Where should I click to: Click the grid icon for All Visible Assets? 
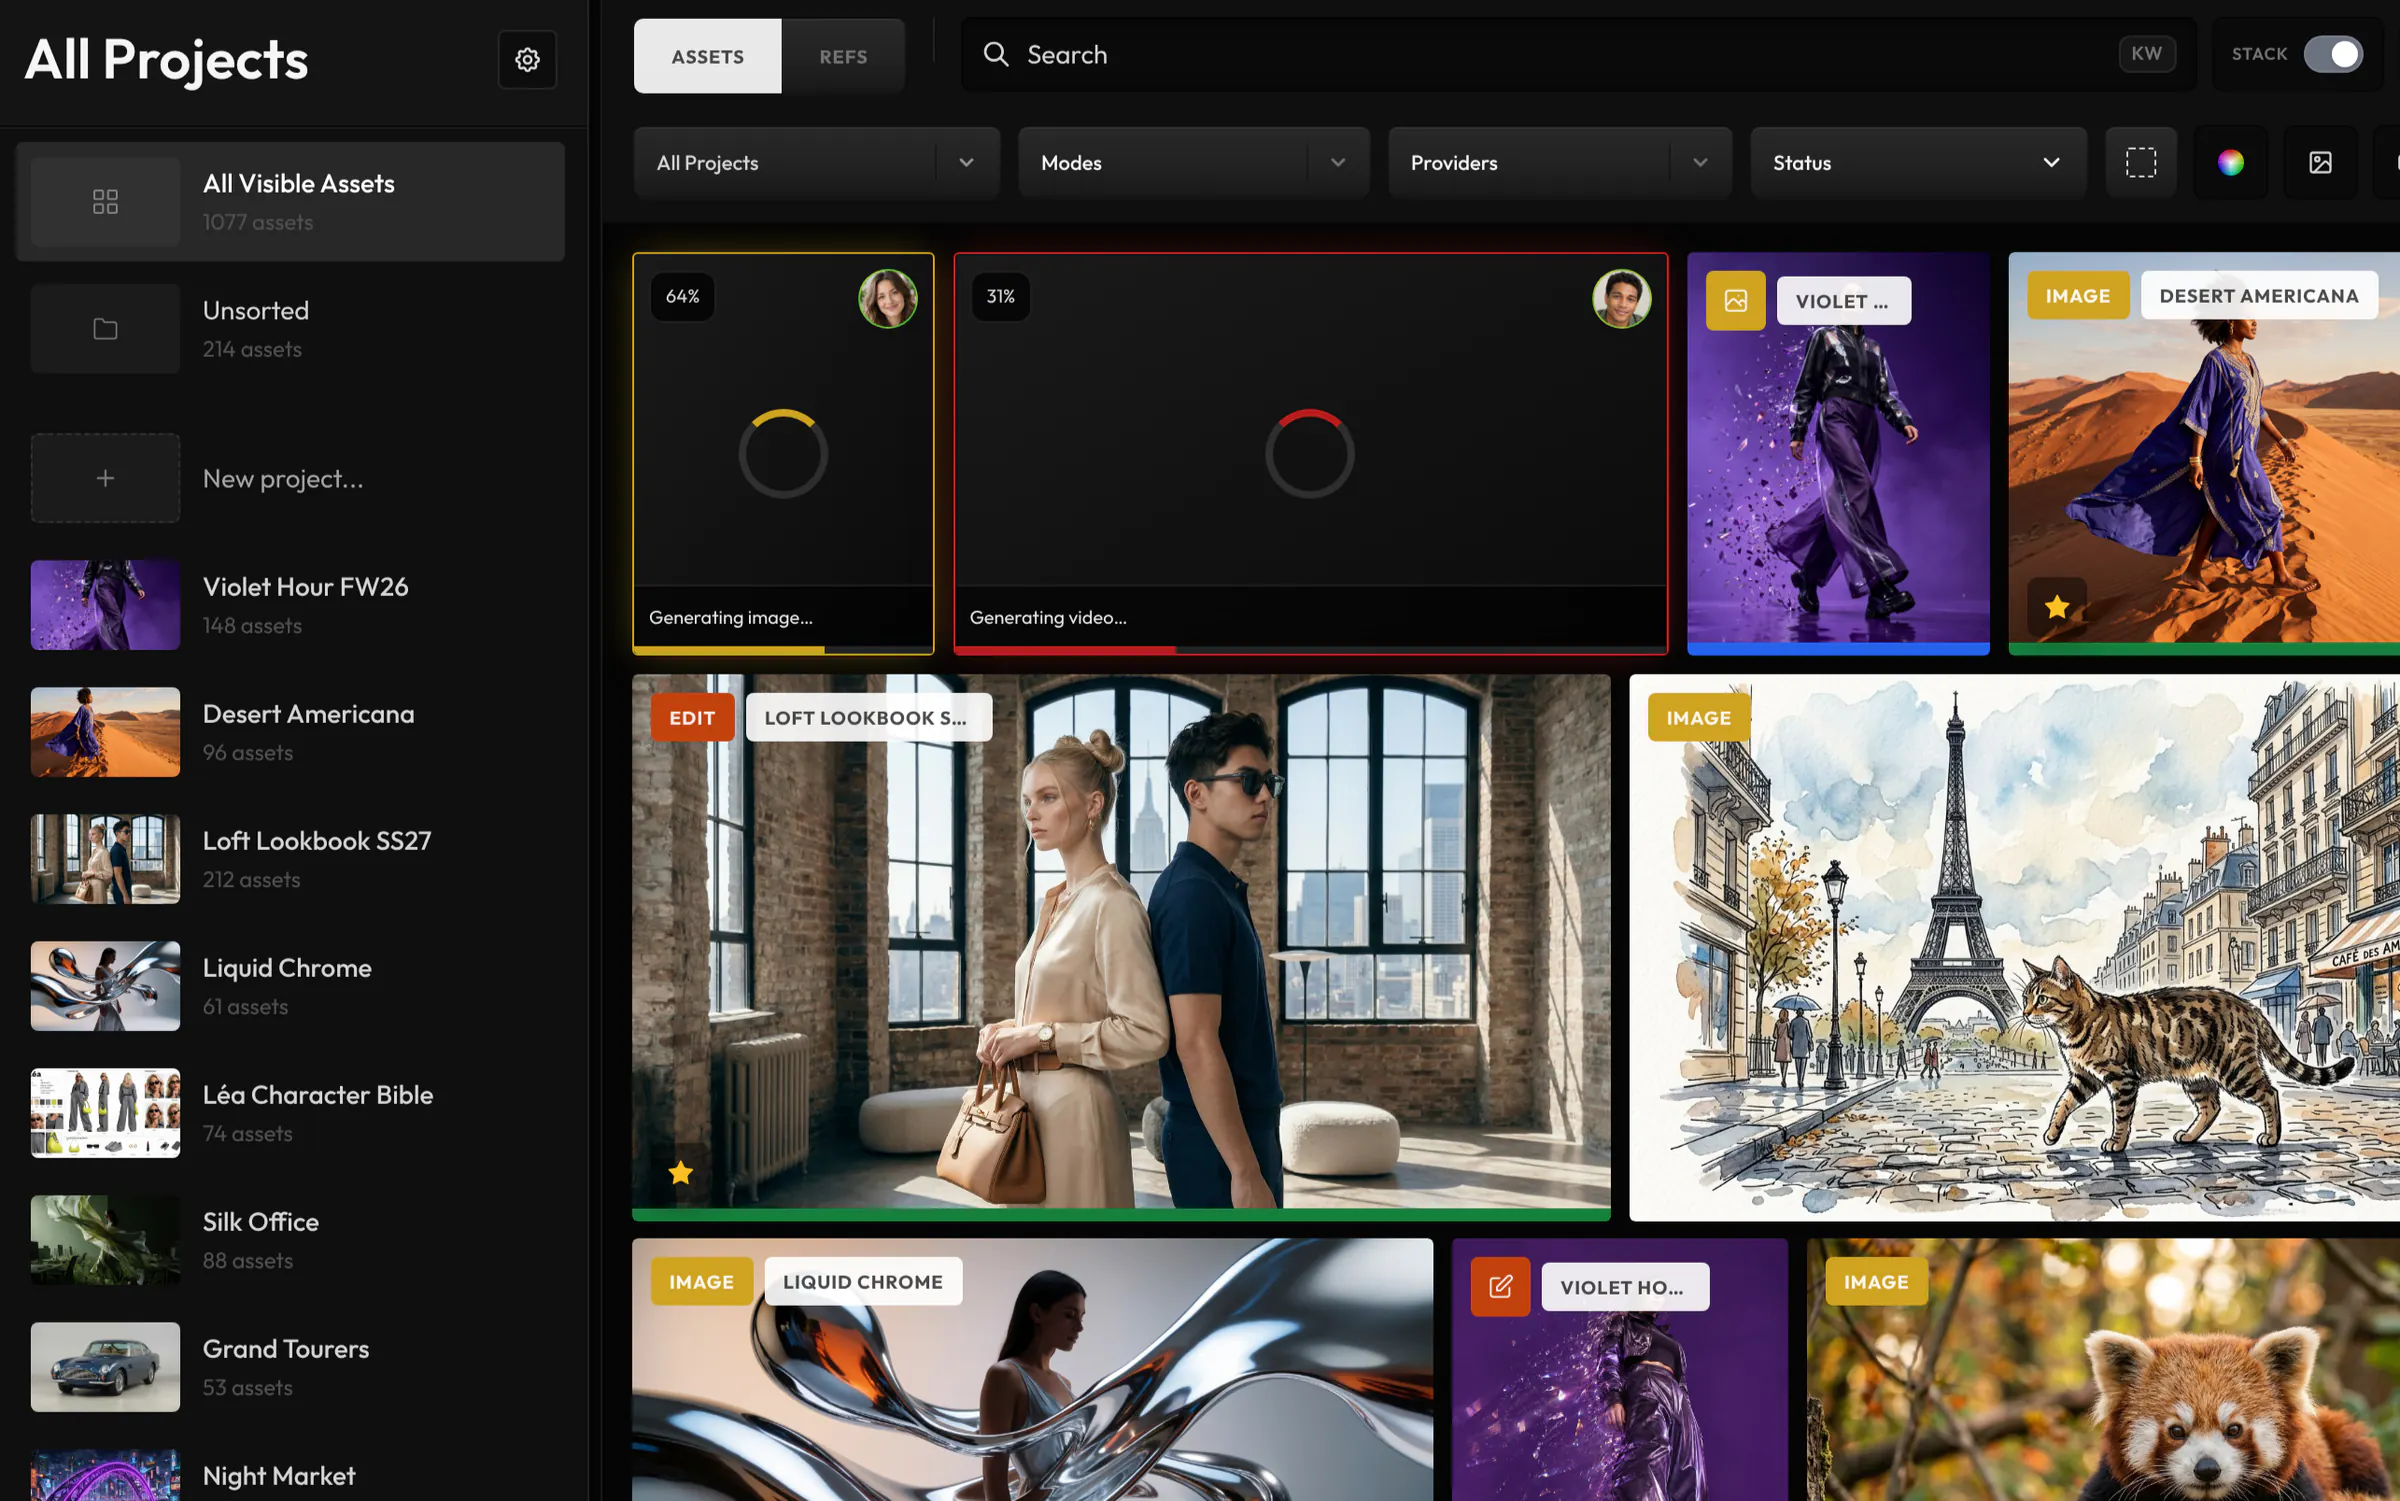105,202
